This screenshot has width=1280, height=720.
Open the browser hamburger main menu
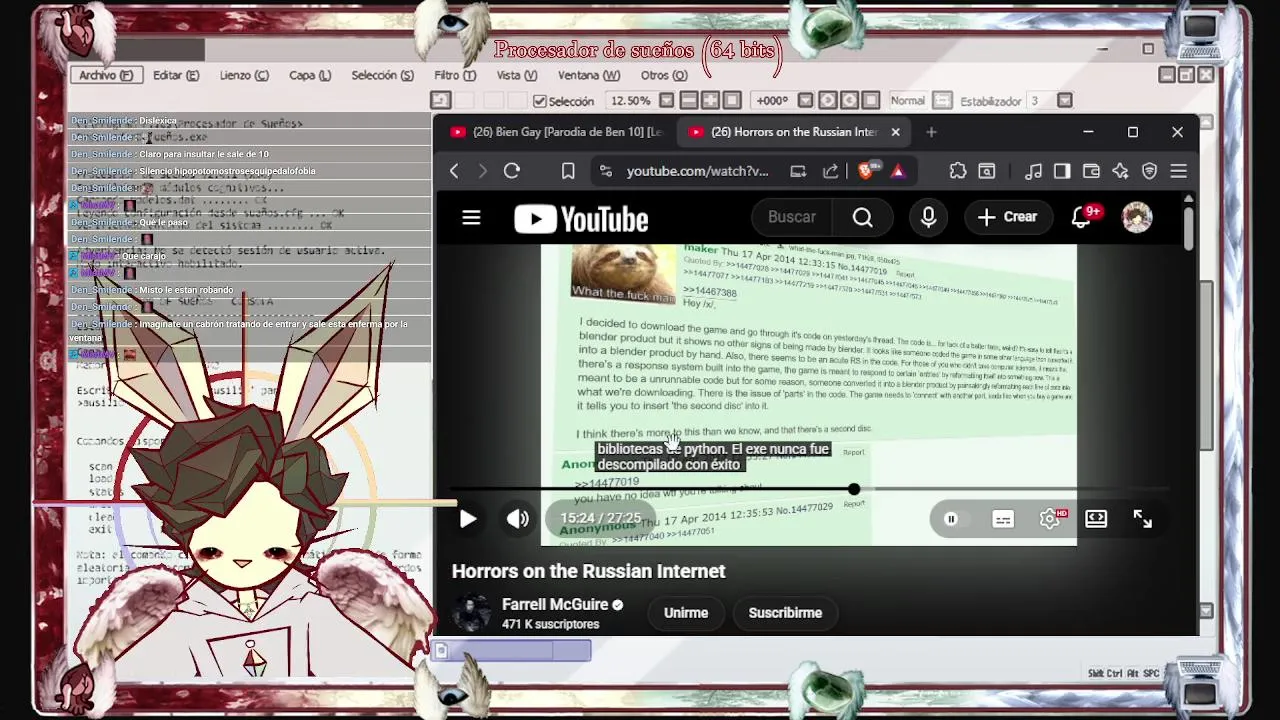[1178, 171]
